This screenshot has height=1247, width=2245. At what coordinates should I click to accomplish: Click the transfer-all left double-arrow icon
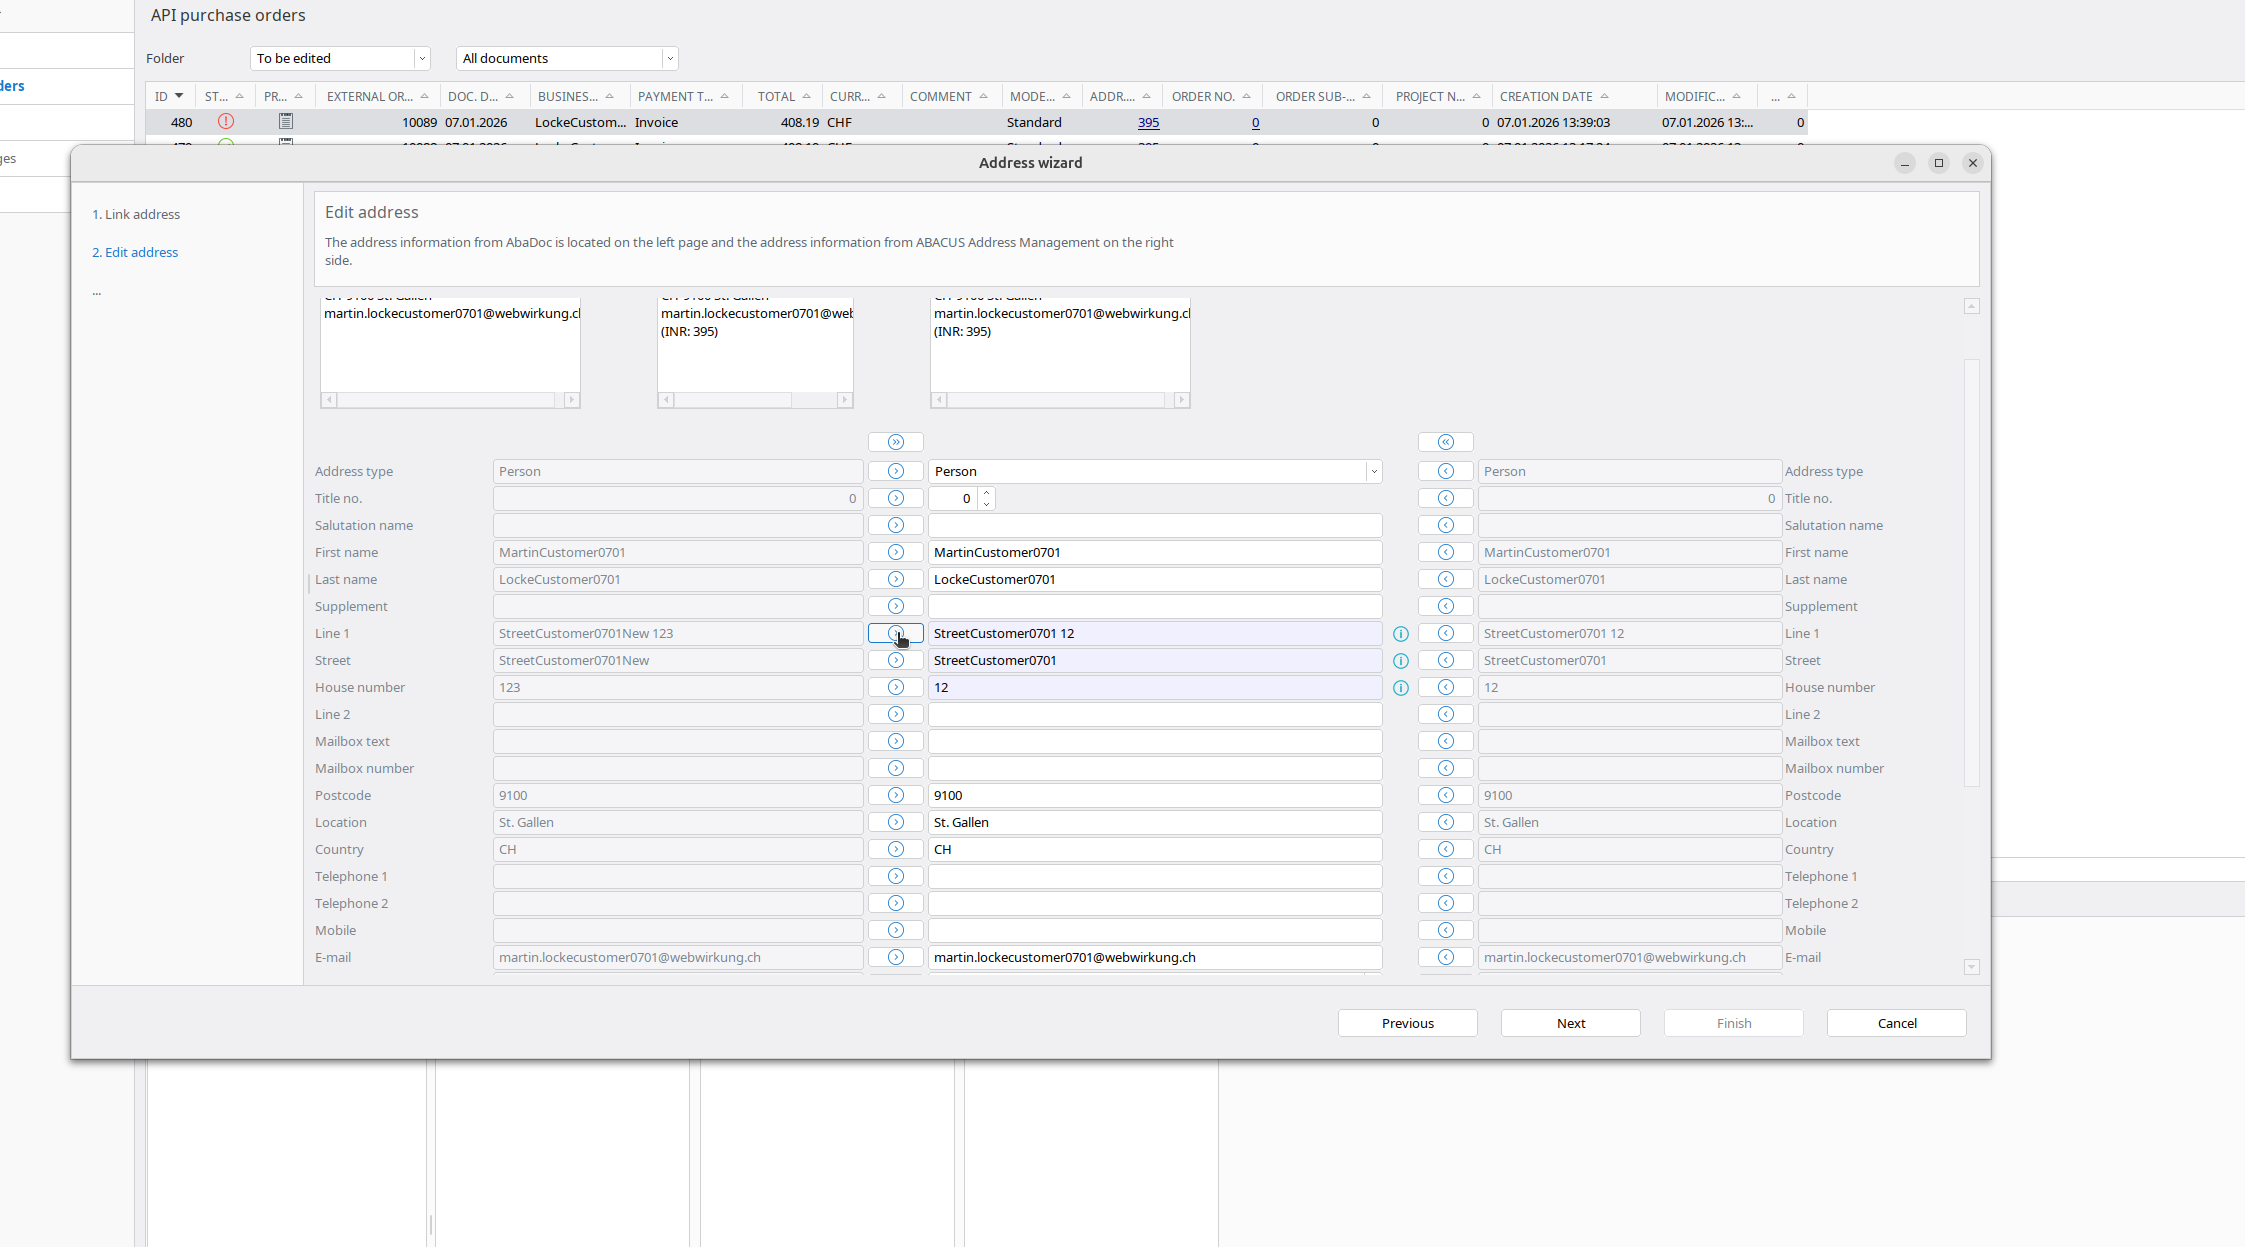(1445, 441)
